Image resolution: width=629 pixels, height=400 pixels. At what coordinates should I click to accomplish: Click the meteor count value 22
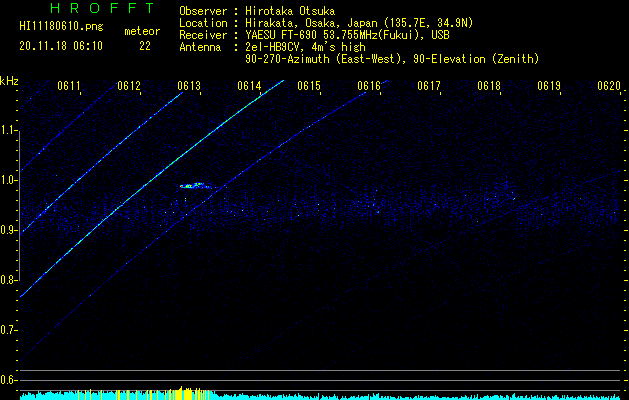click(x=145, y=47)
